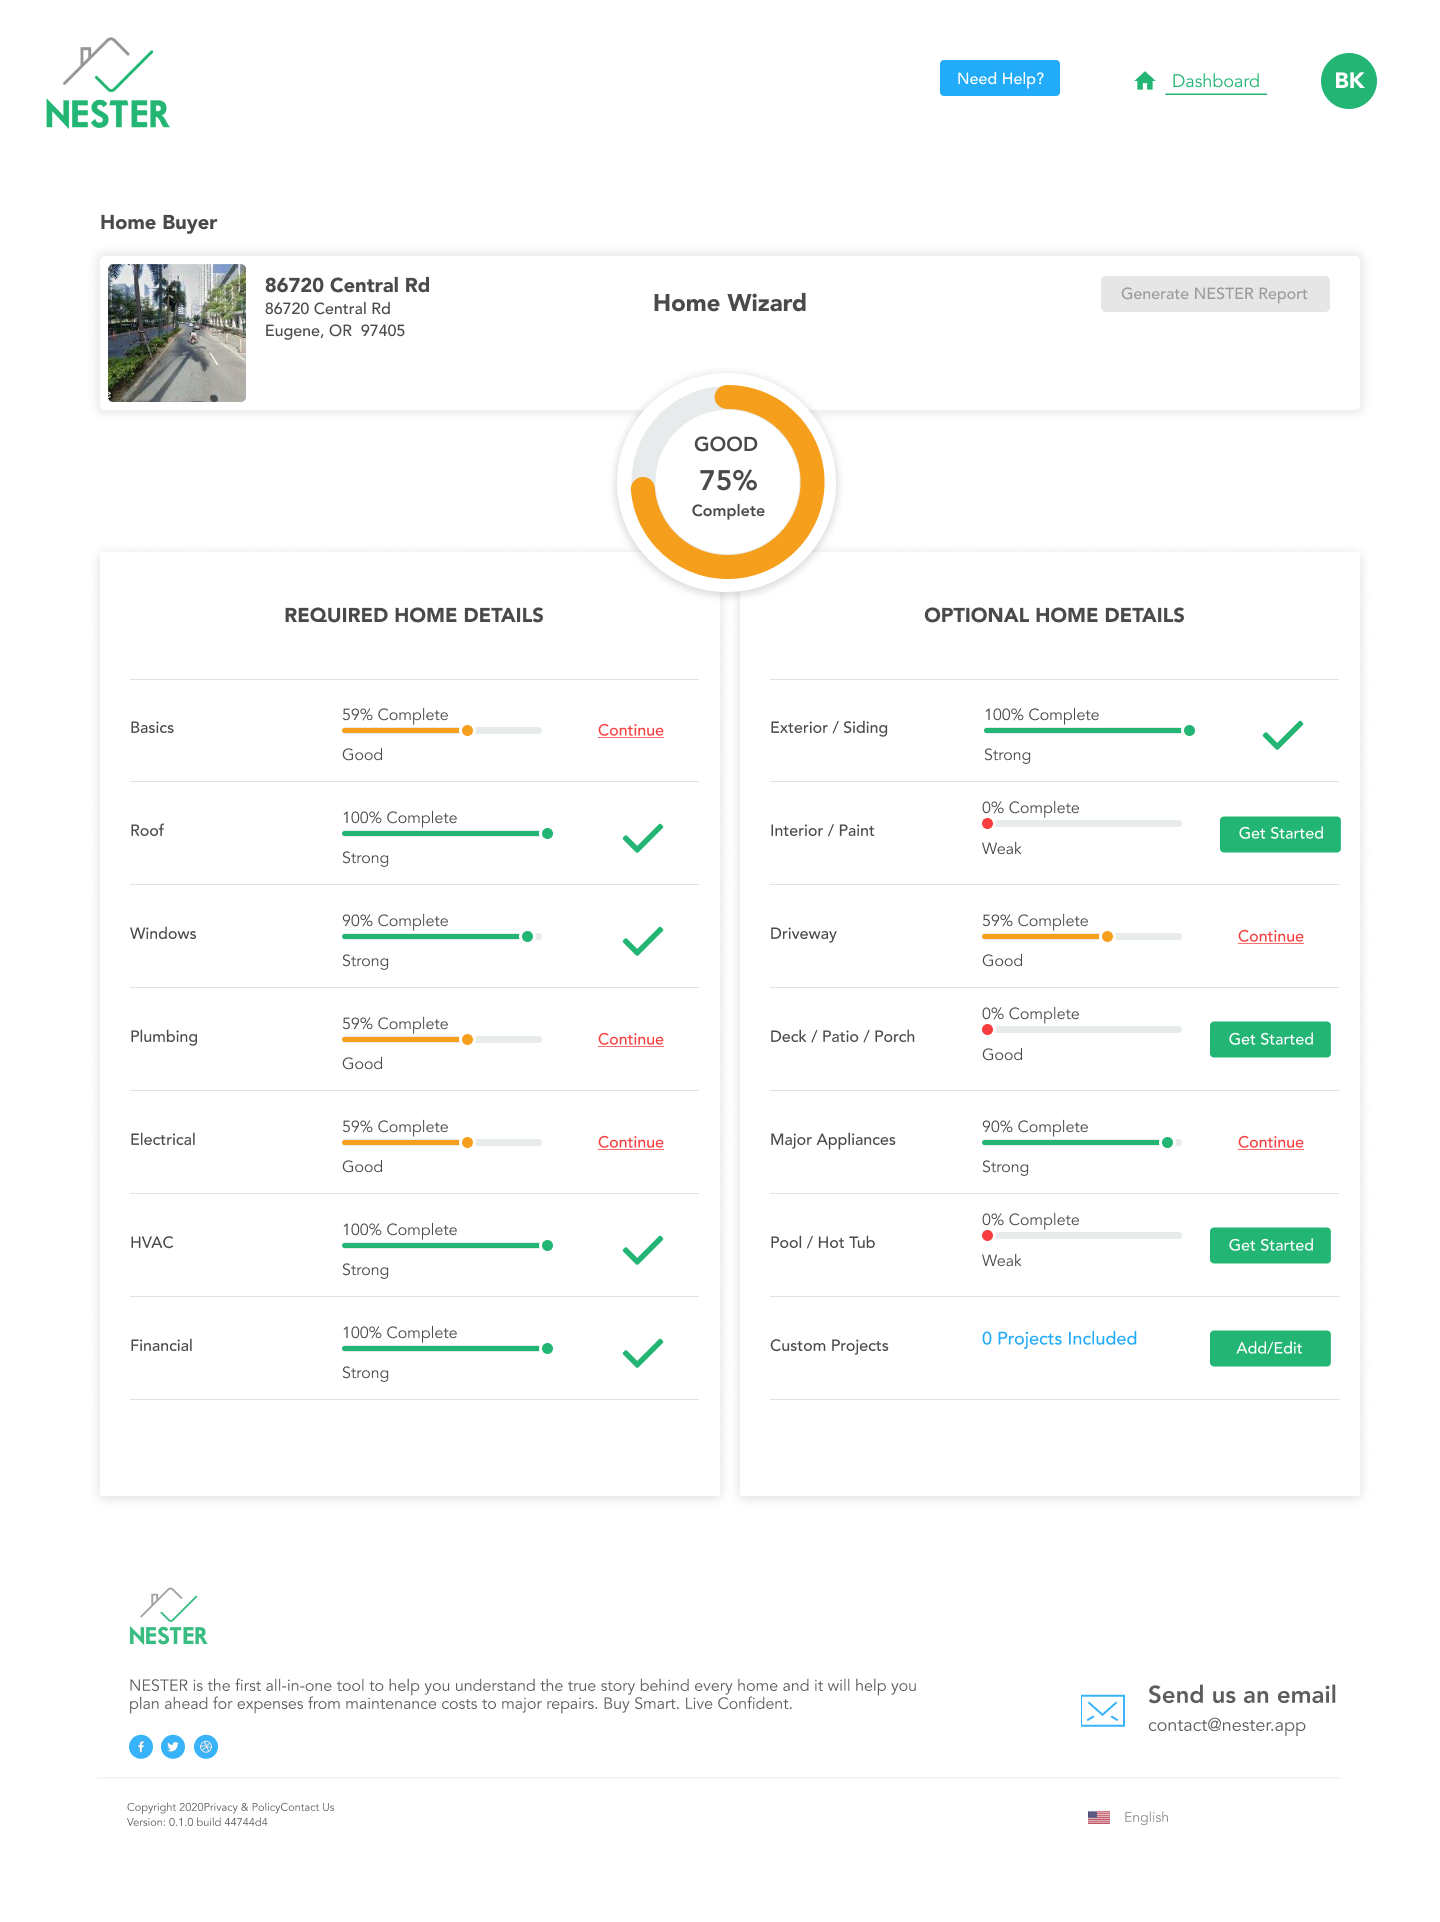This screenshot has width=1440, height=1922.
Task: Click the Required Home Details heading
Action: click(414, 616)
